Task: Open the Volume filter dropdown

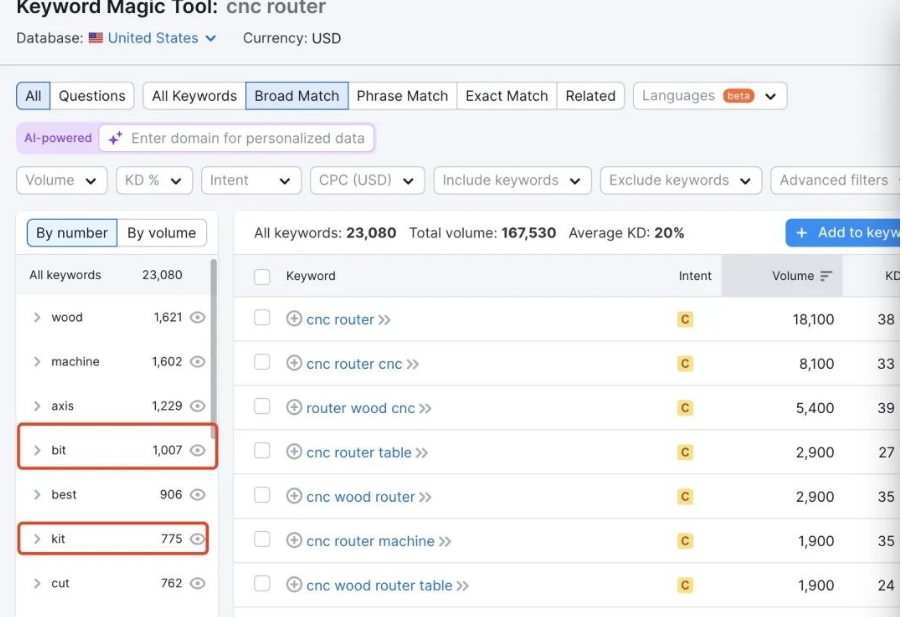Action: click(61, 181)
